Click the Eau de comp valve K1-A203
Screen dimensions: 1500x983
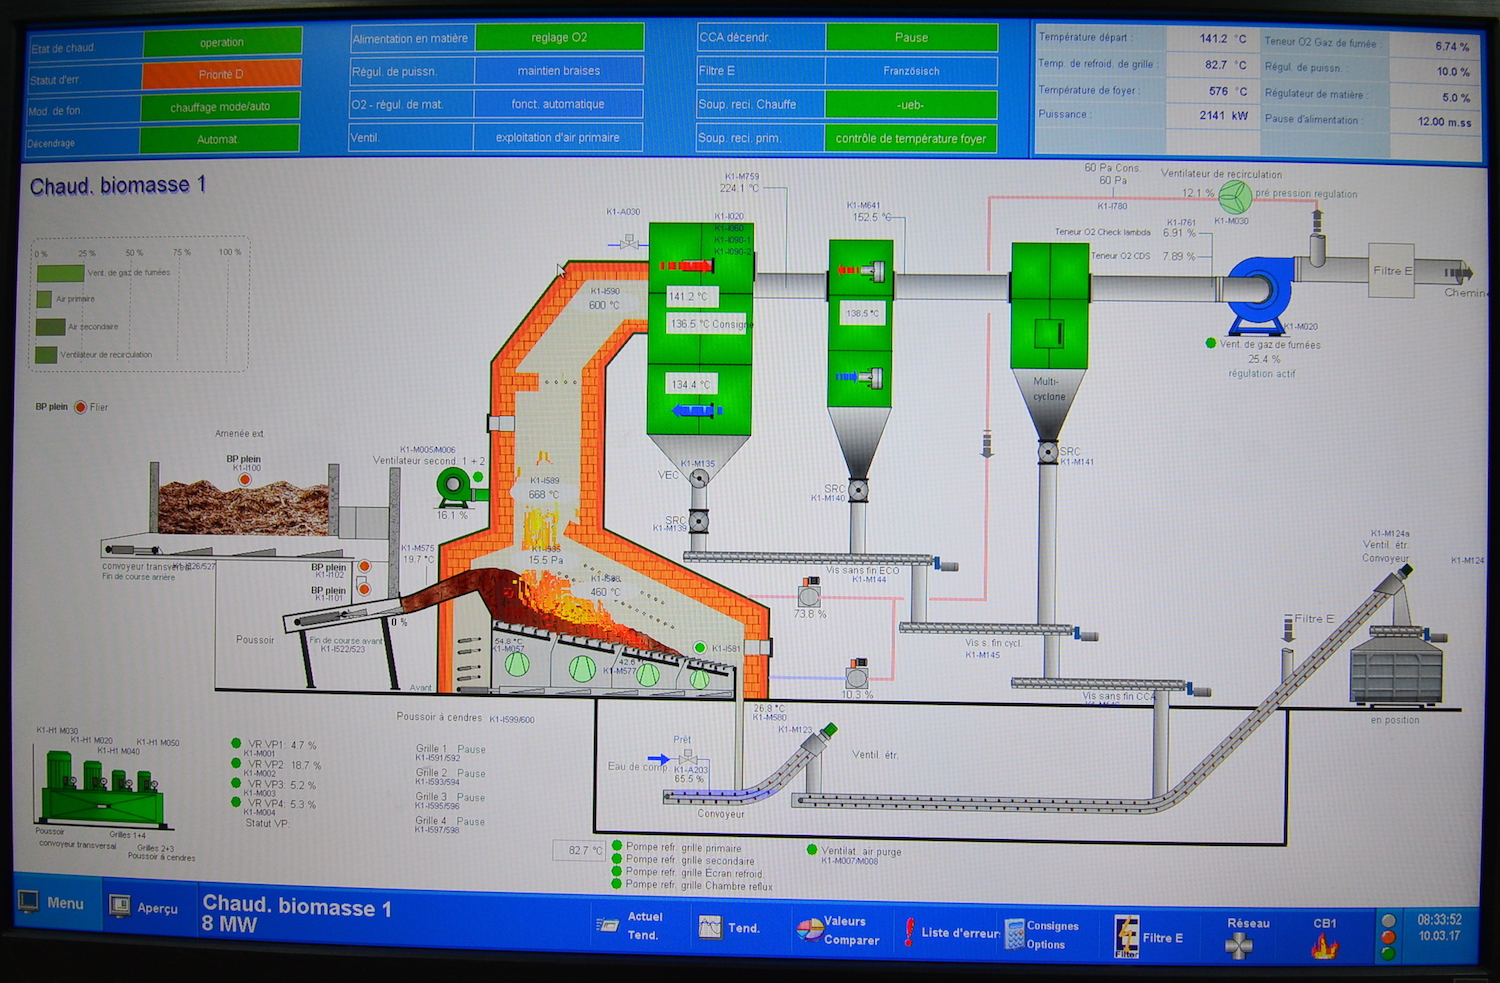coord(689,760)
